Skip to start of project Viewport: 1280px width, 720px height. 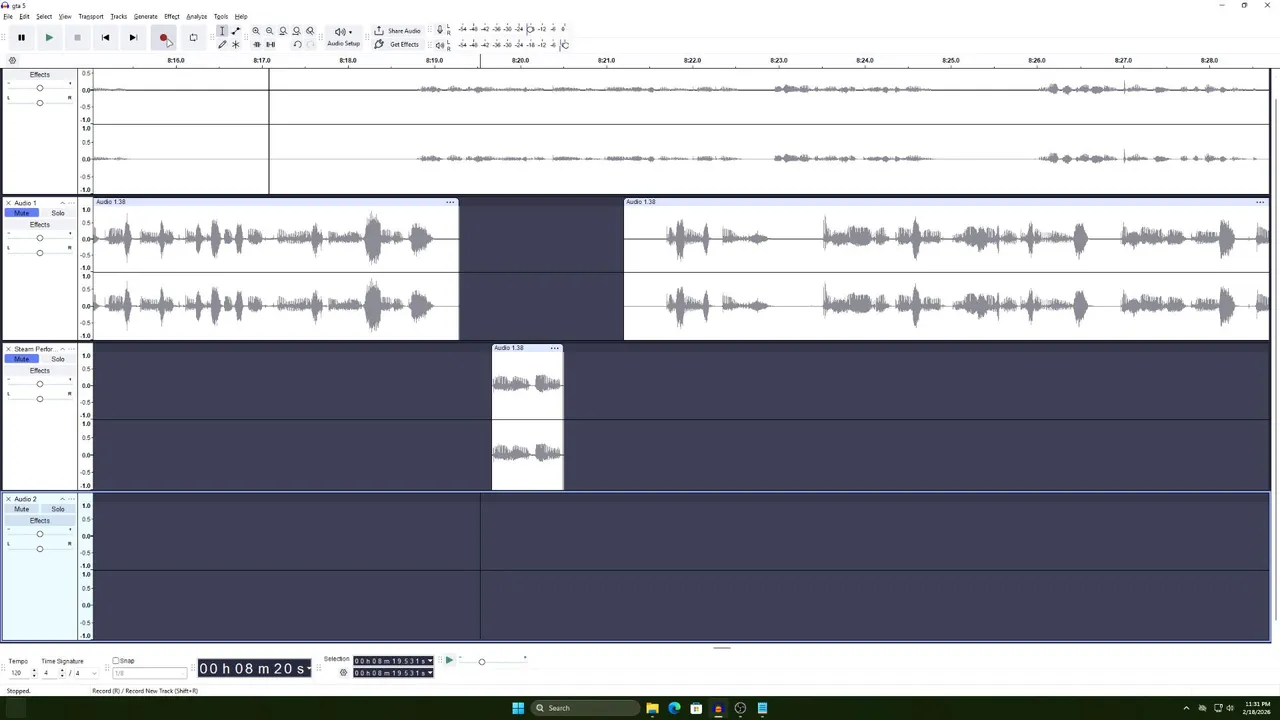tap(105, 38)
